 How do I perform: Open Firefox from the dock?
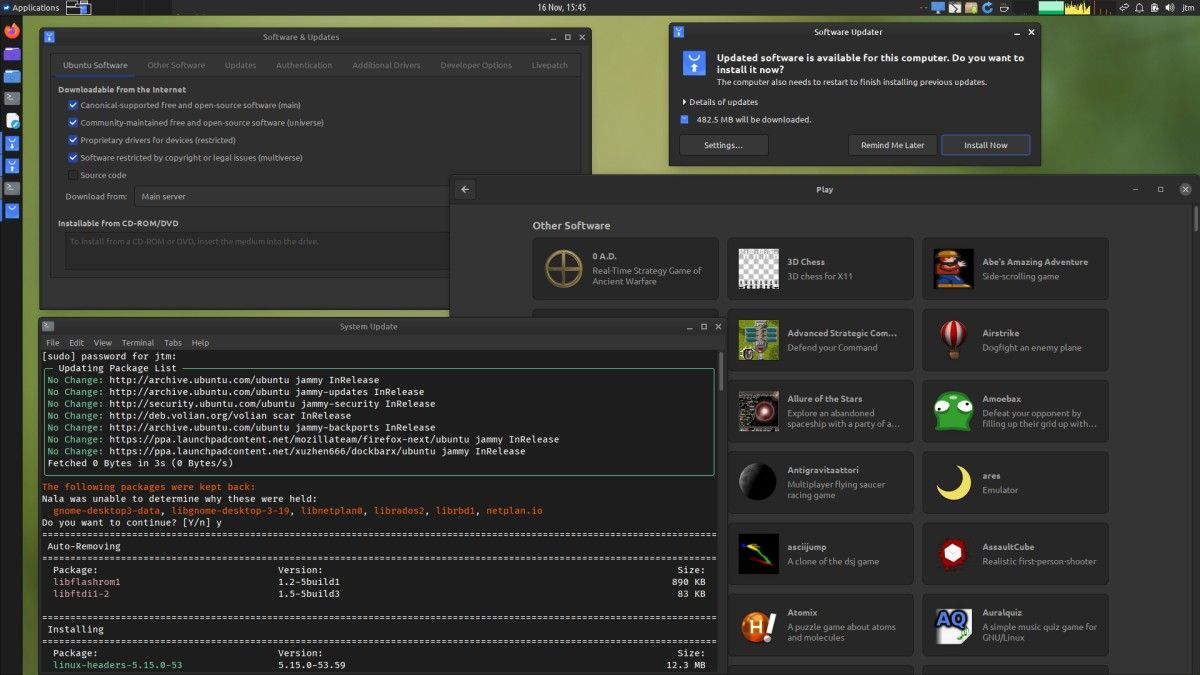pos(12,30)
